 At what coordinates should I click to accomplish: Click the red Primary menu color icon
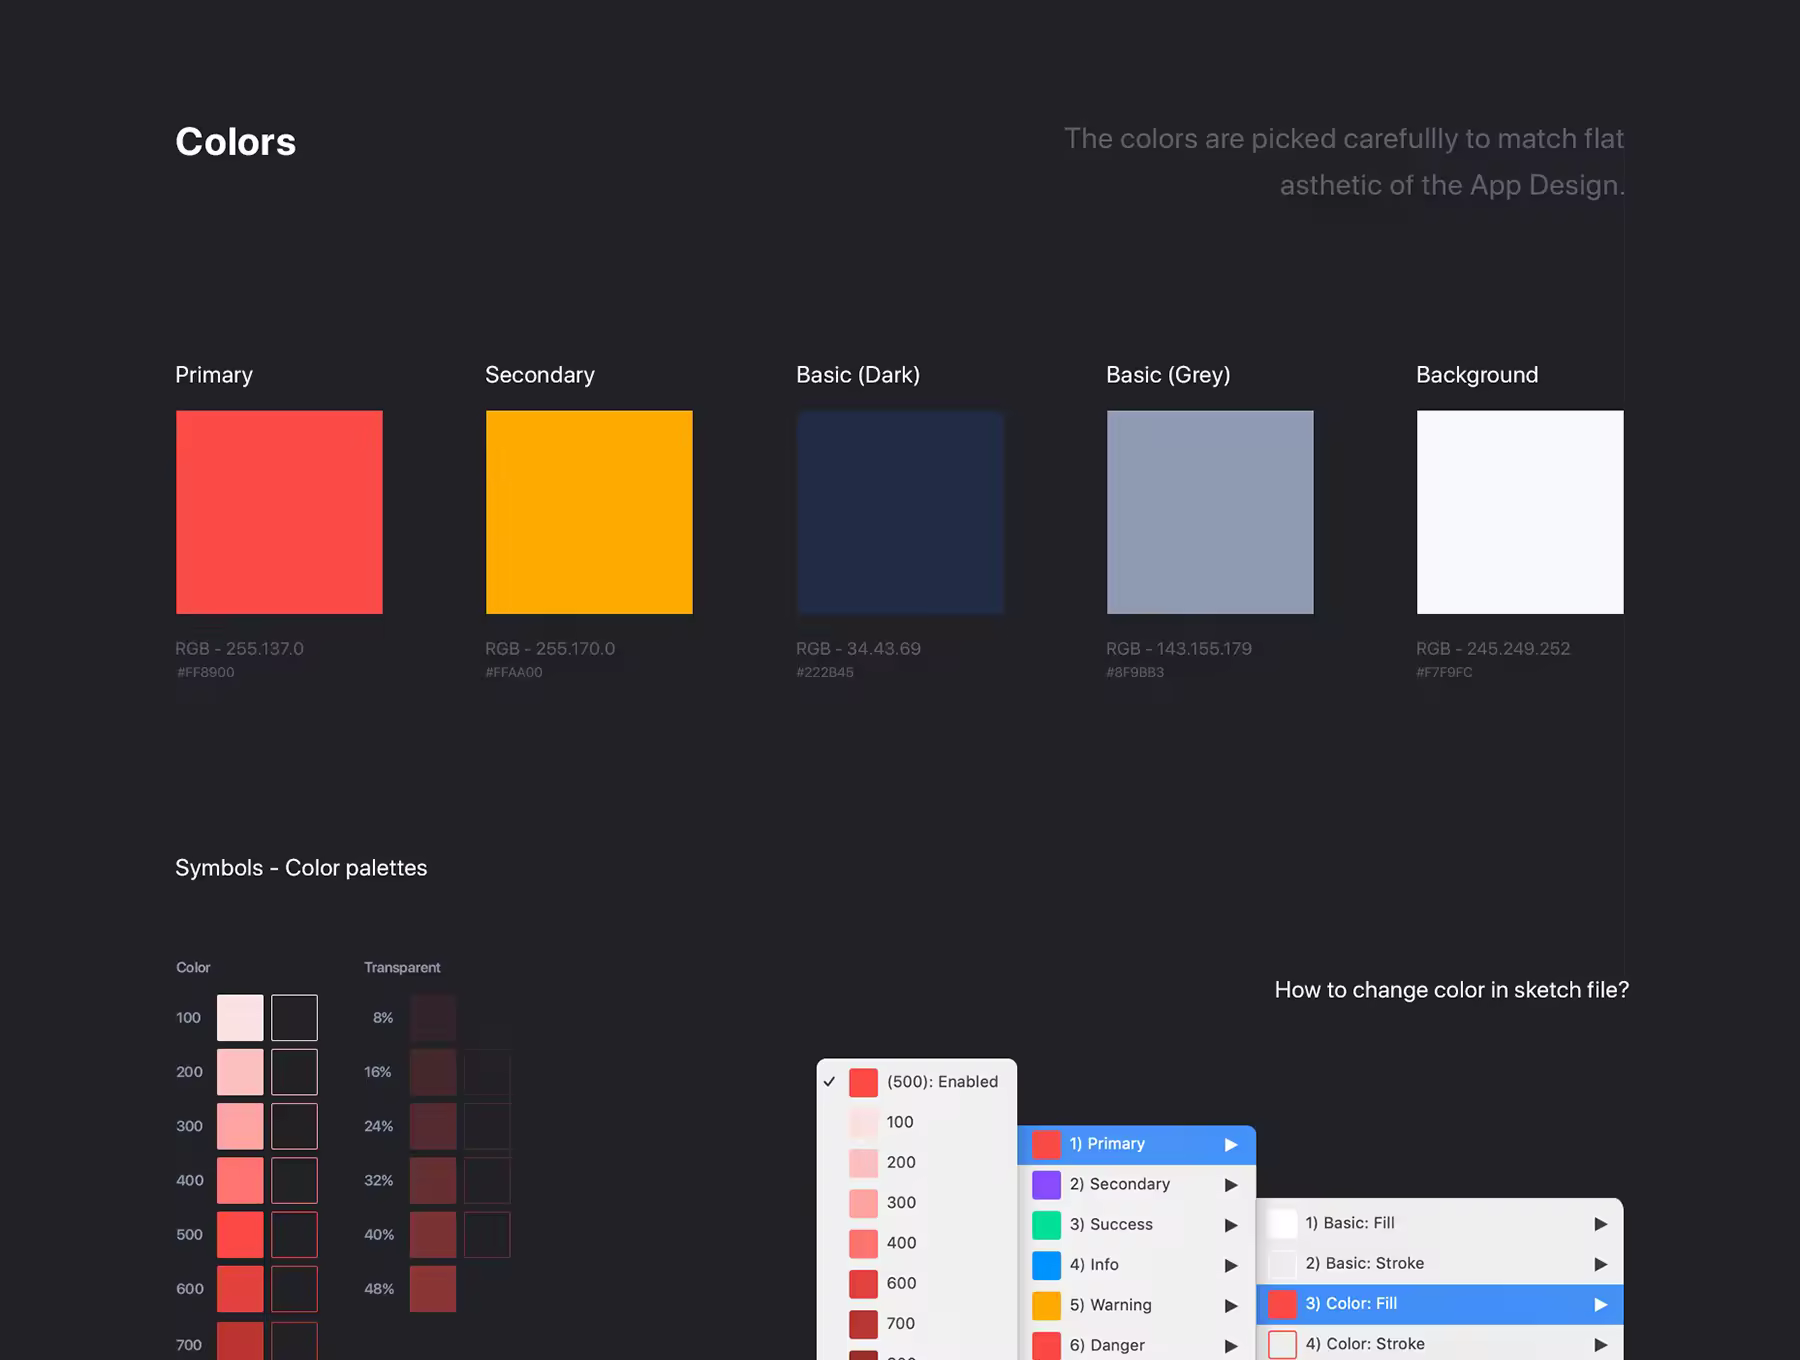(1046, 1144)
